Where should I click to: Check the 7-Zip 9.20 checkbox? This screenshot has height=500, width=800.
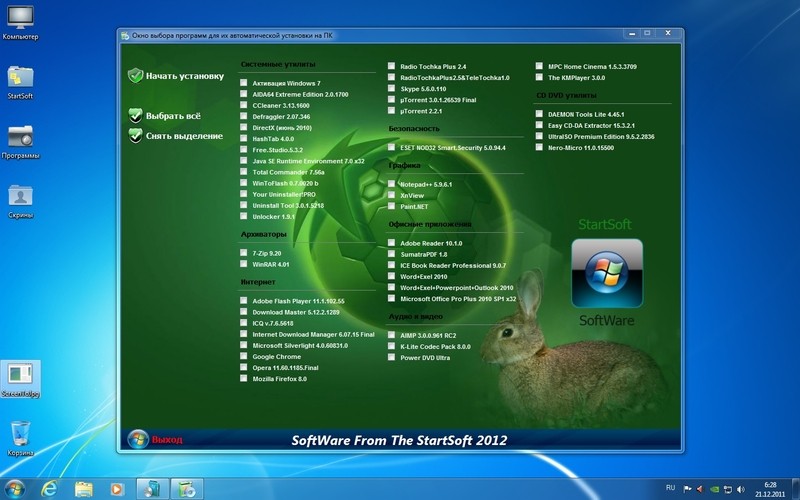tap(243, 253)
